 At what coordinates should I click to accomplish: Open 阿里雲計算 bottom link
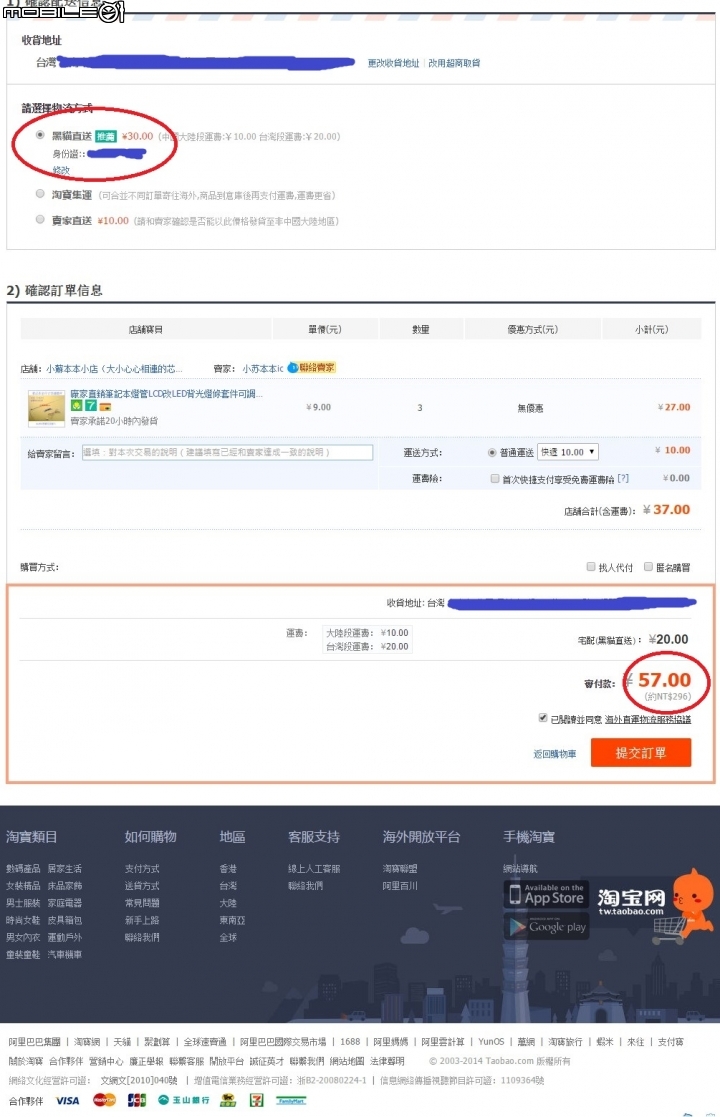442,1041
